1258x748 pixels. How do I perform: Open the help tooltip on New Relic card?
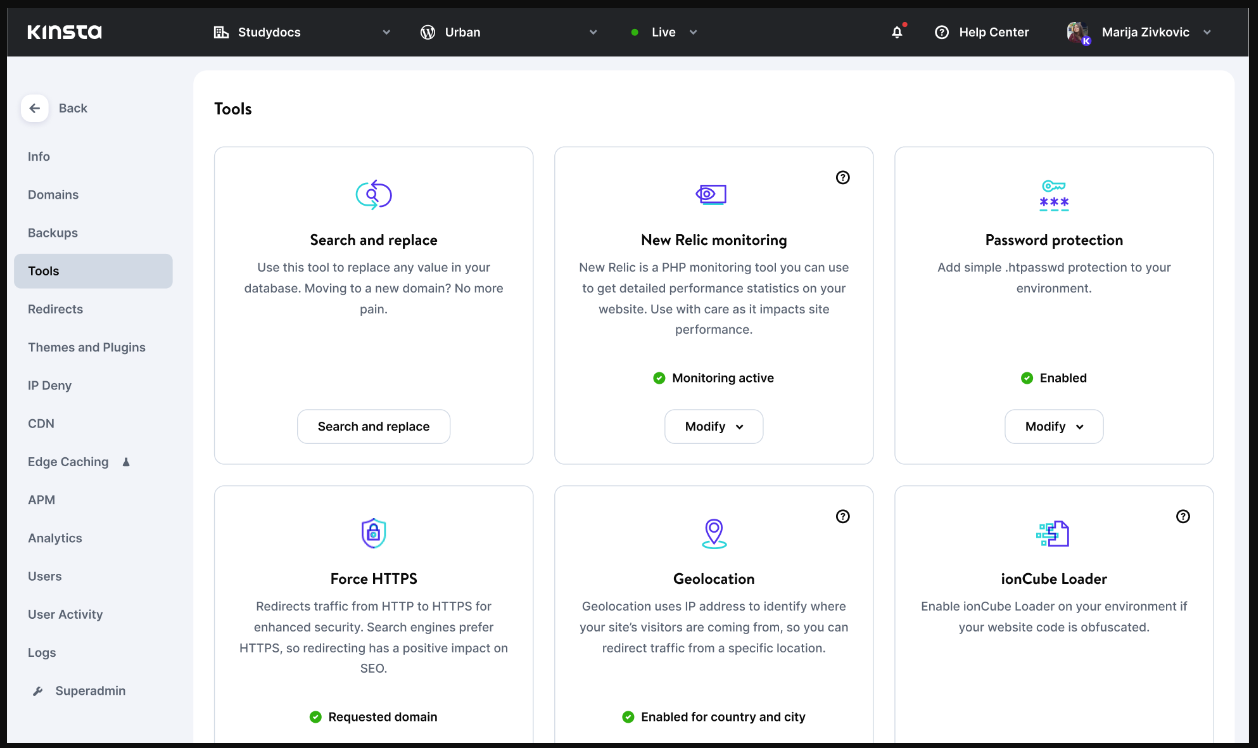(x=842, y=177)
